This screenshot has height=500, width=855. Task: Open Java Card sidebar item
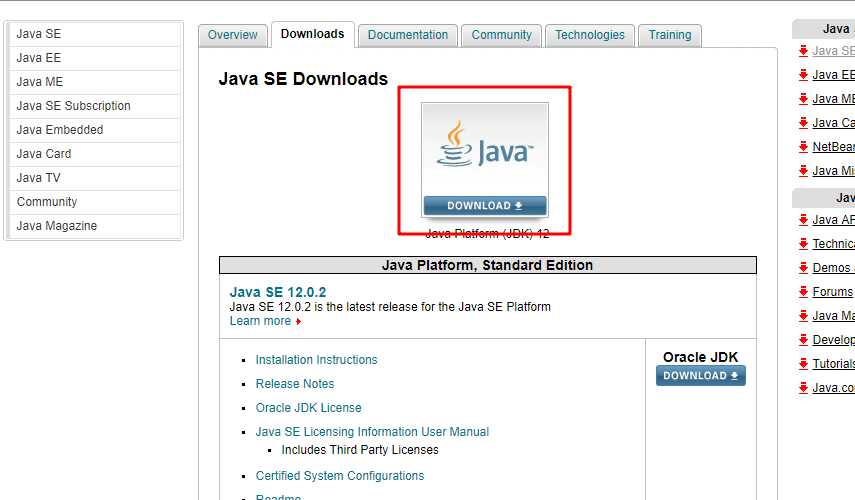pyautogui.click(x=95, y=154)
